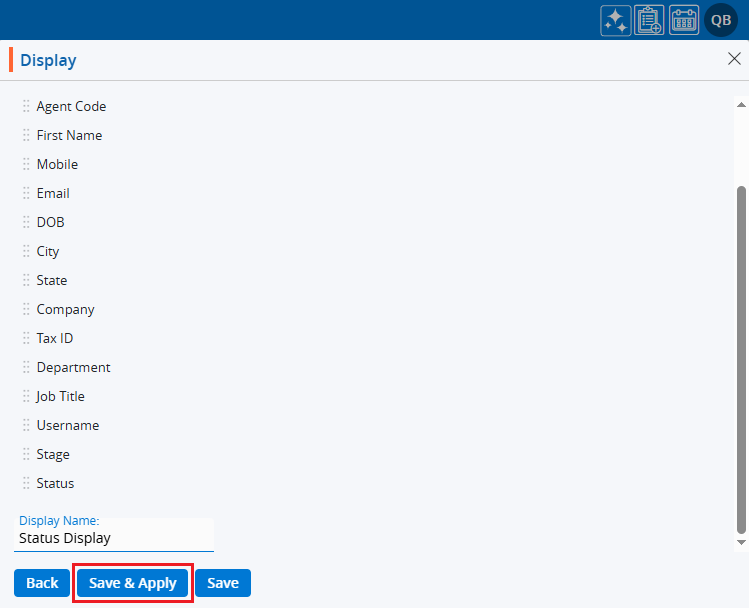Screen dimensions: 749x608
Task: Click drag handle next to Email
Action: [x=27, y=193]
